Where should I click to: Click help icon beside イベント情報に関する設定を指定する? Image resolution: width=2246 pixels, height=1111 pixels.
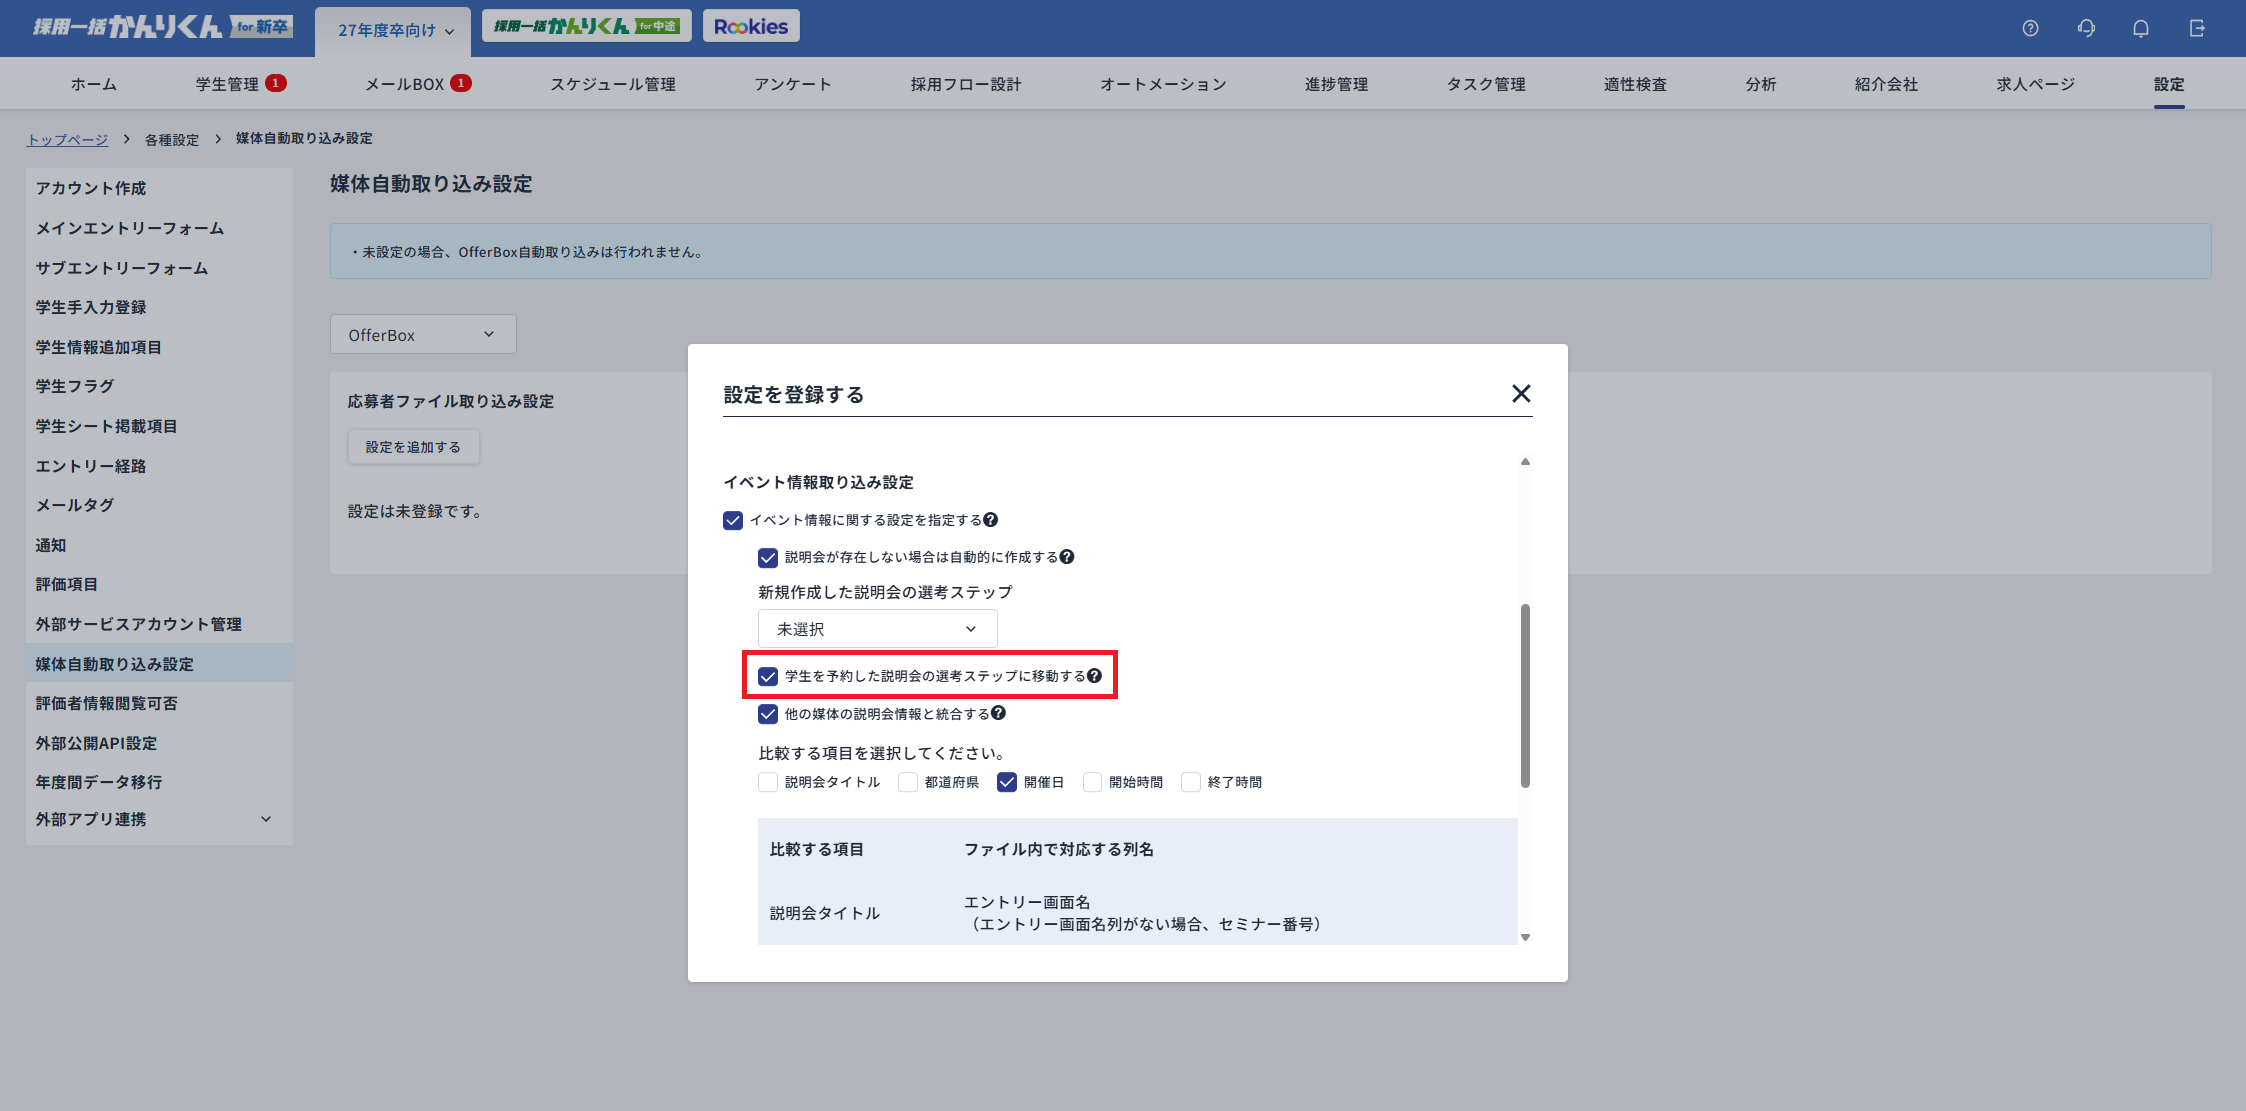pyautogui.click(x=990, y=520)
